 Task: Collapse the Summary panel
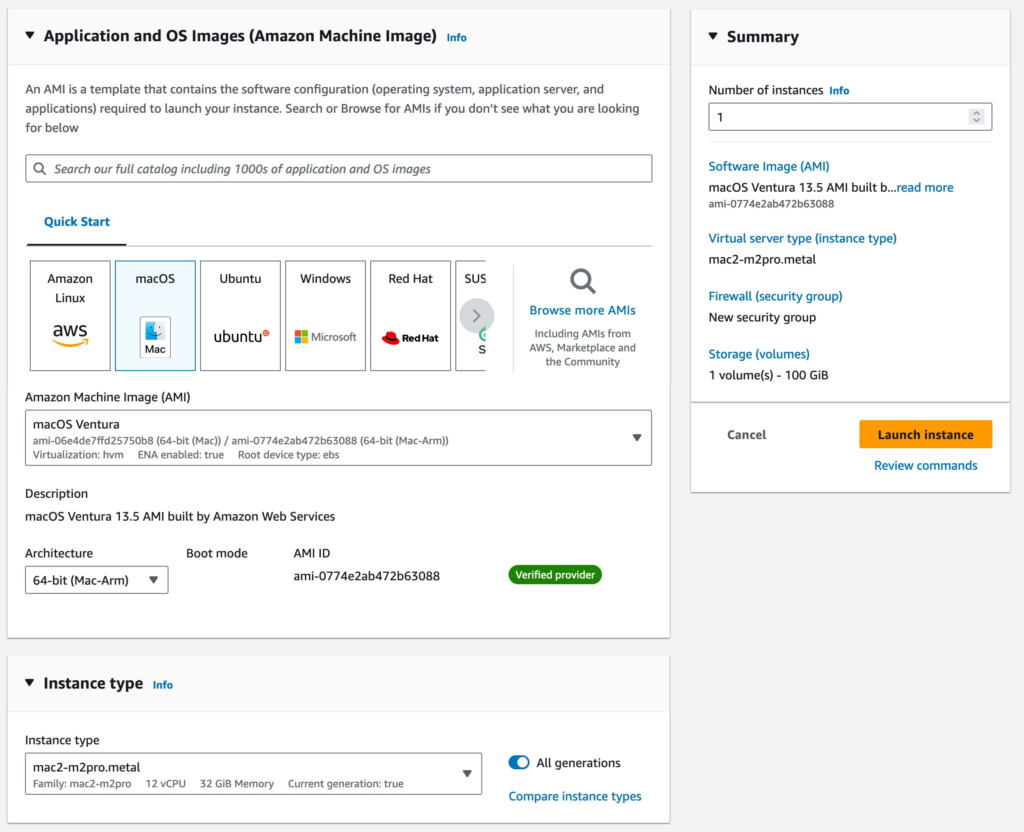[713, 36]
